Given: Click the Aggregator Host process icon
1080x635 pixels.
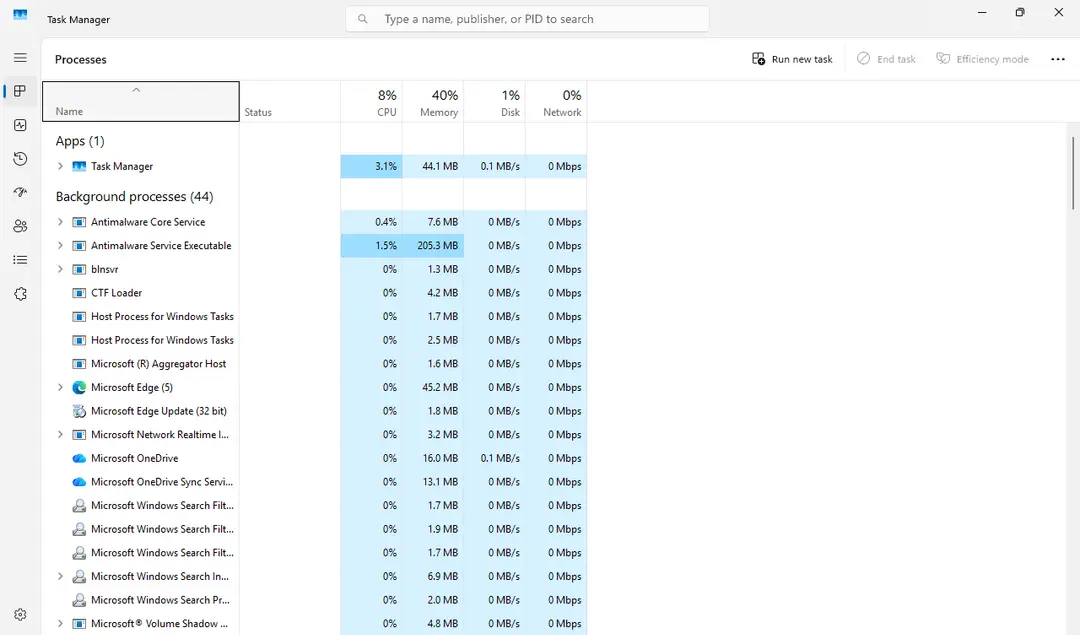Looking at the screenshot, I should tap(79, 364).
